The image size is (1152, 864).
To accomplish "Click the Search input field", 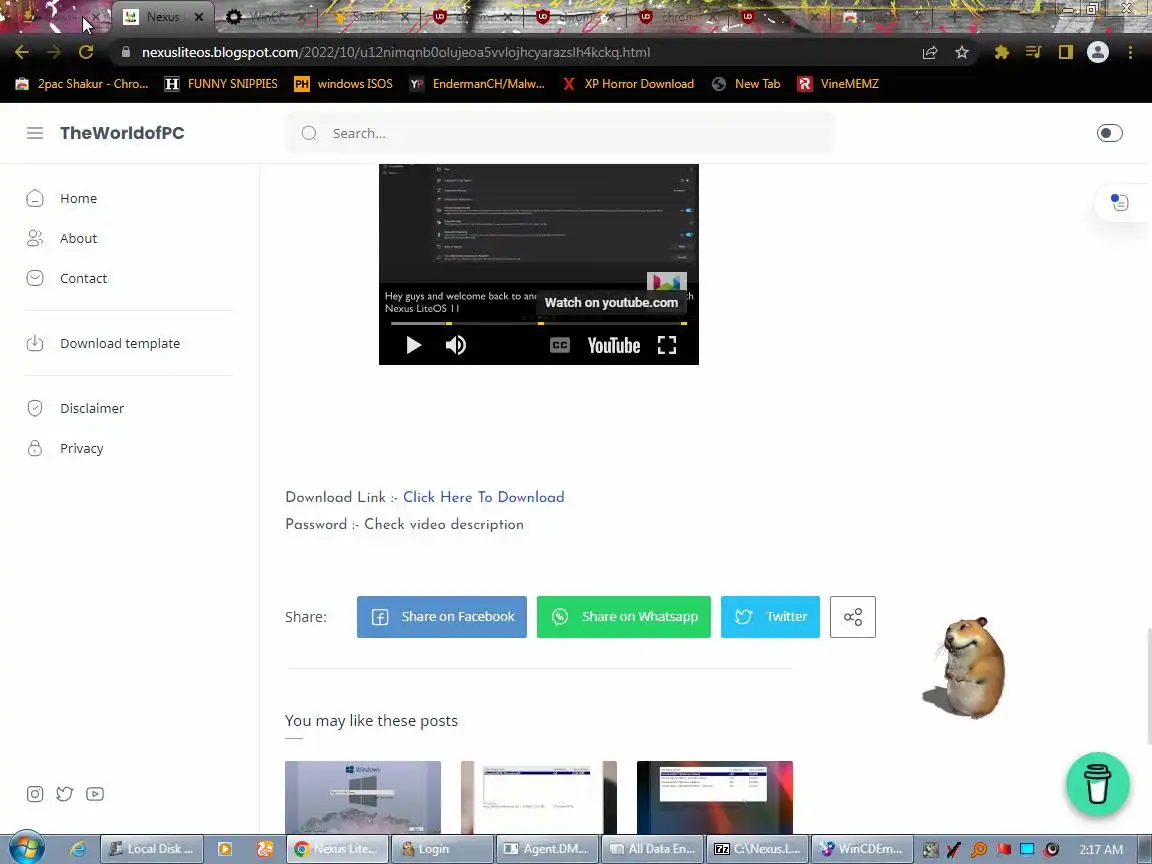I will (x=560, y=133).
